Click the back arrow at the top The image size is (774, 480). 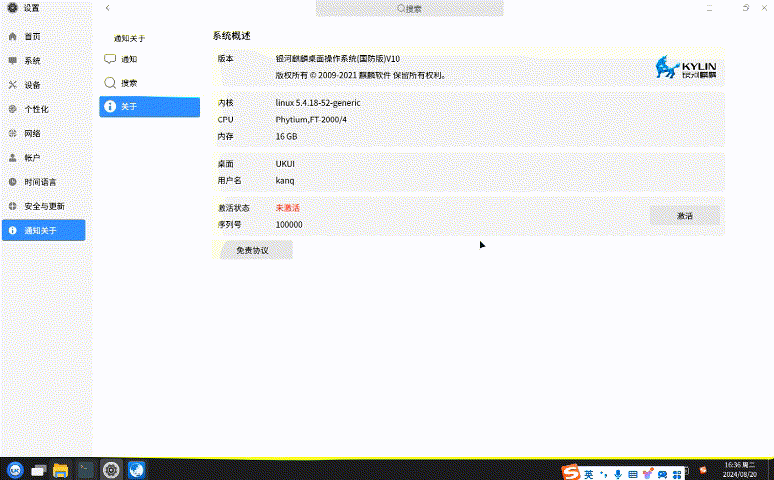tap(108, 8)
